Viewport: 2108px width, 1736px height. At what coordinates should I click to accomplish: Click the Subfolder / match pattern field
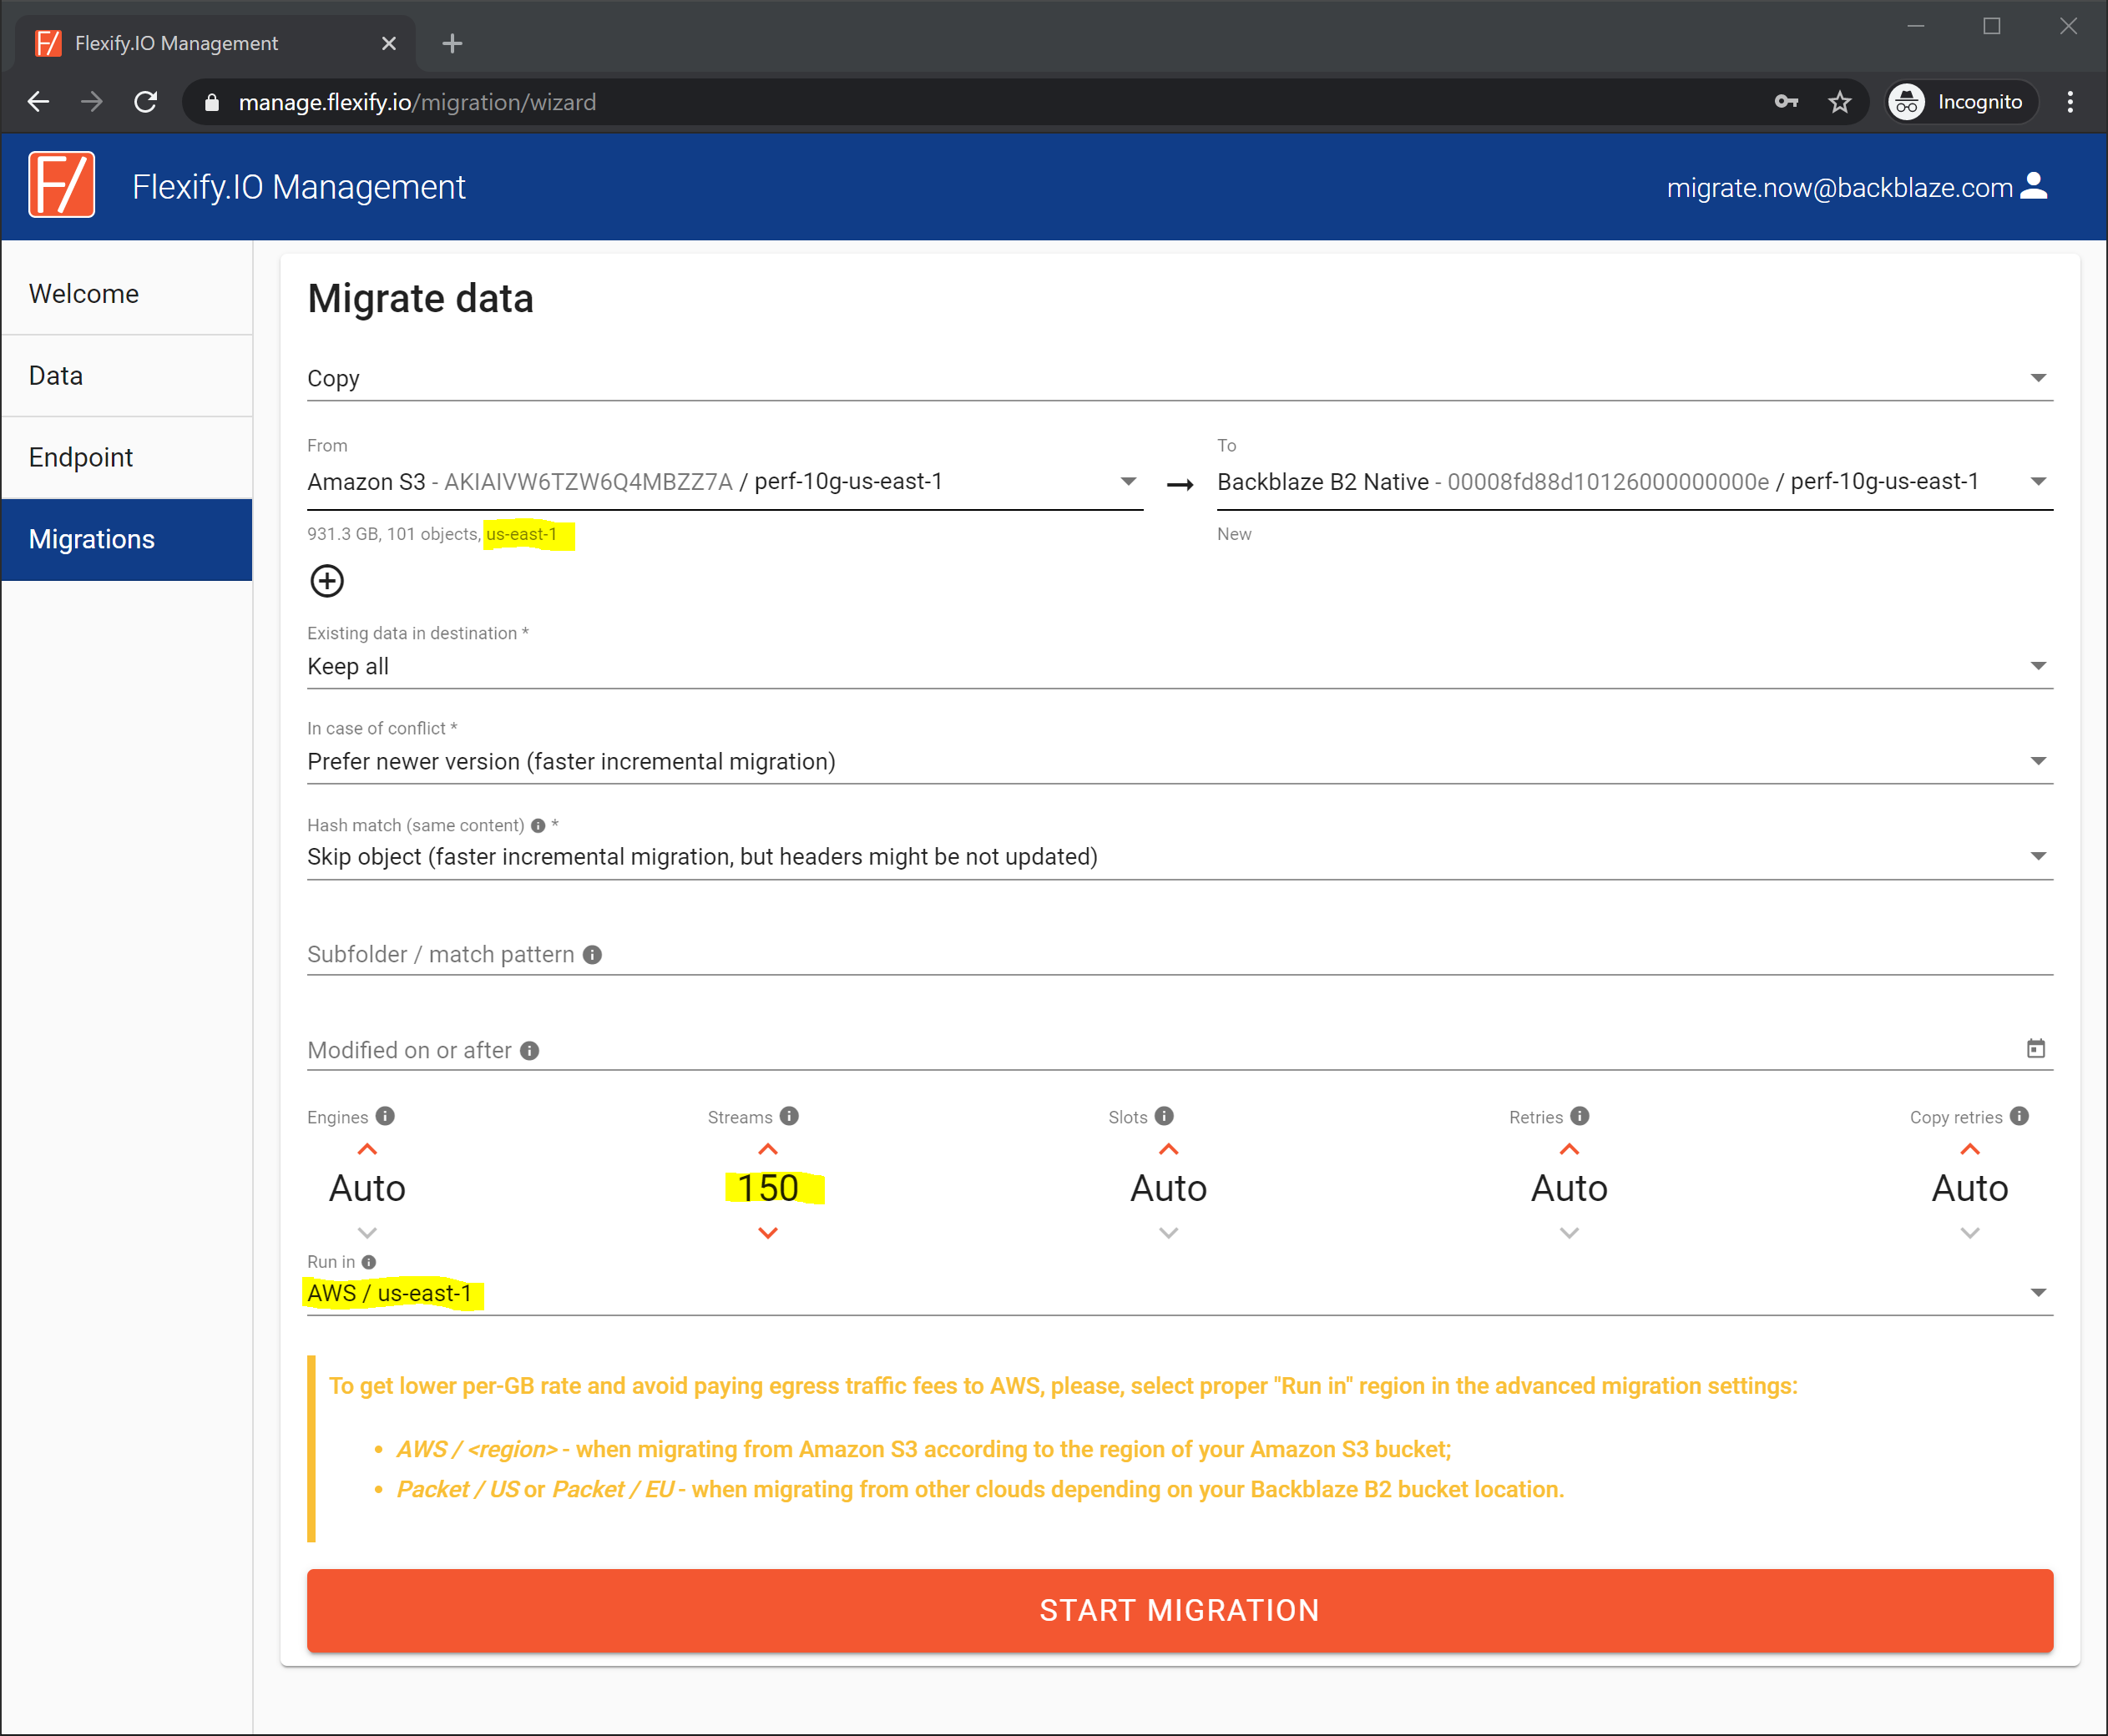pyautogui.click(x=1180, y=955)
